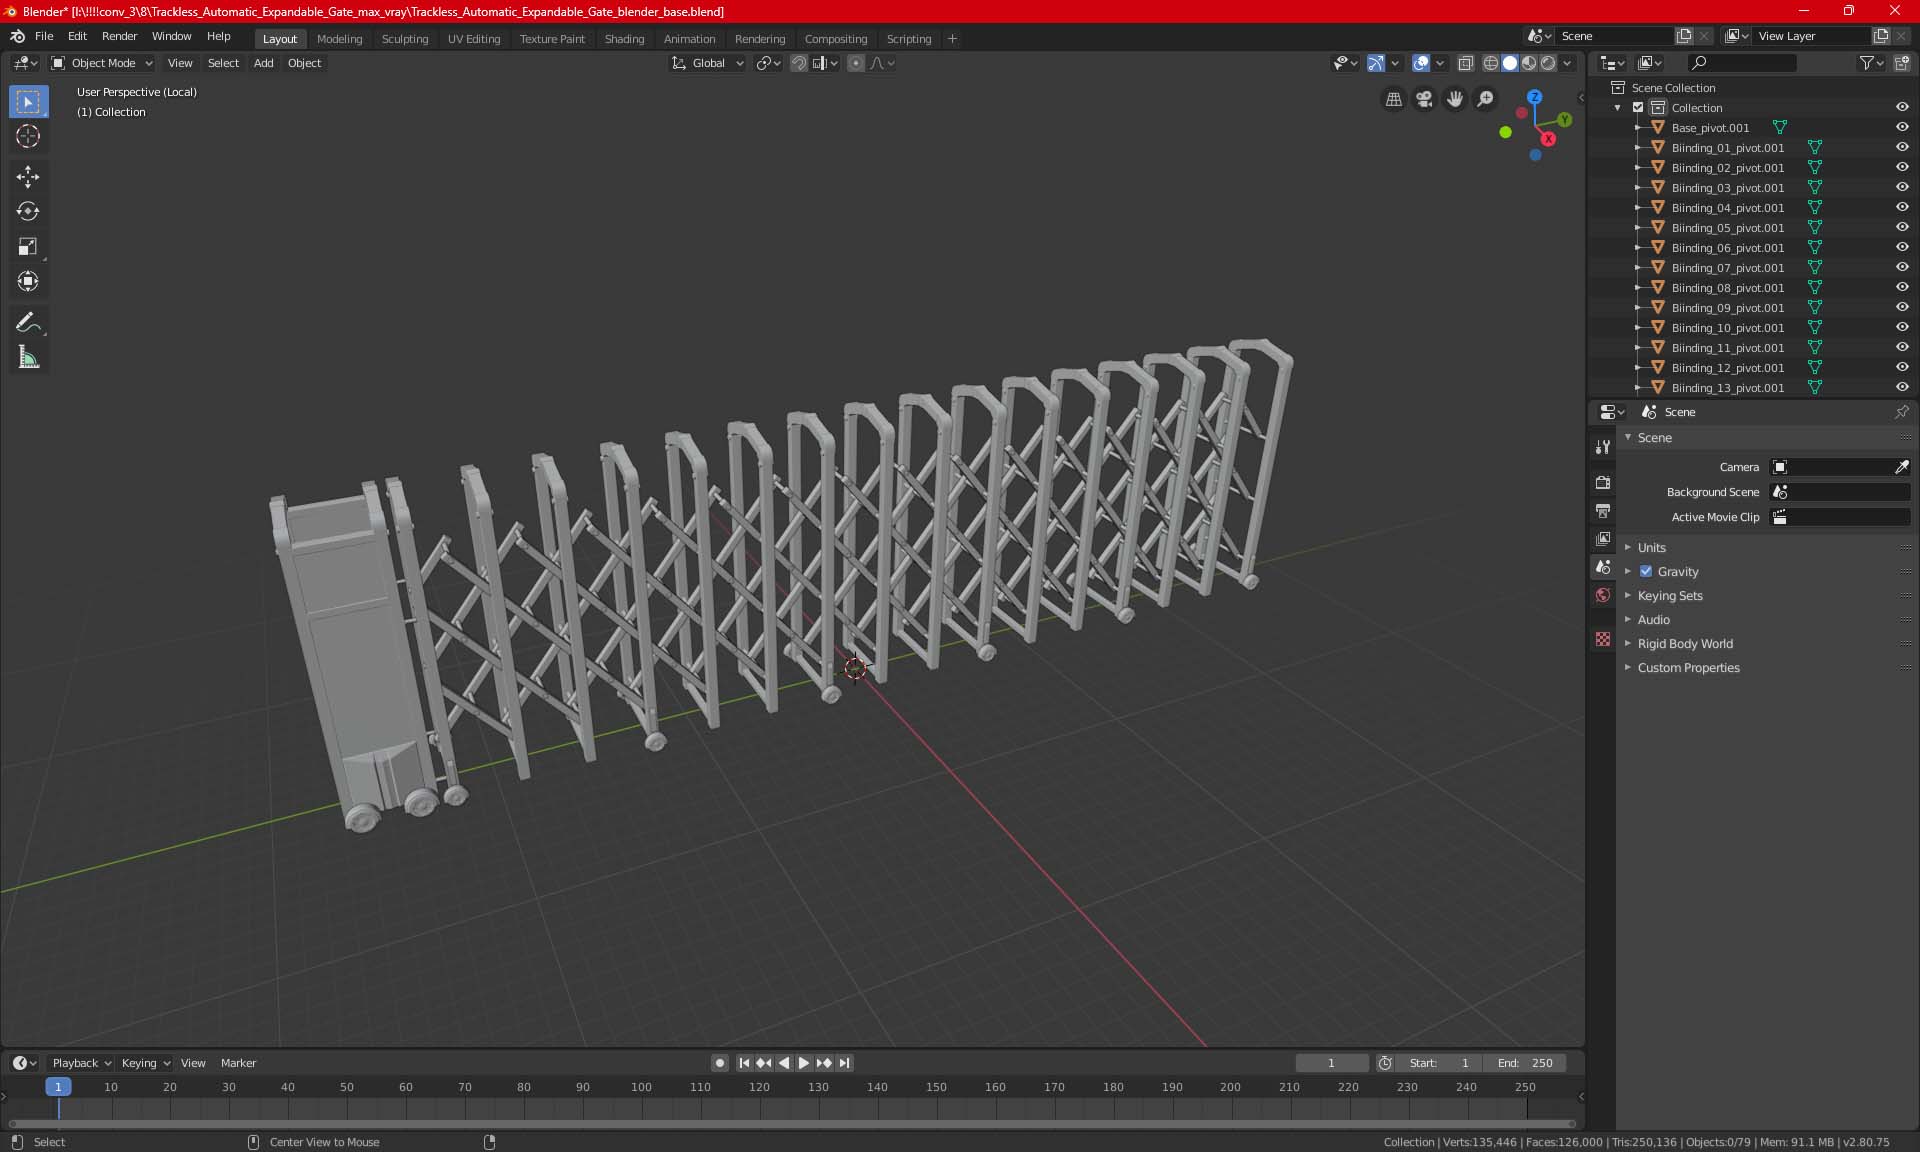The width and height of the screenshot is (1920, 1152).
Task: Toggle visibility of Blinding_01_pivot.001
Action: pyautogui.click(x=1904, y=147)
